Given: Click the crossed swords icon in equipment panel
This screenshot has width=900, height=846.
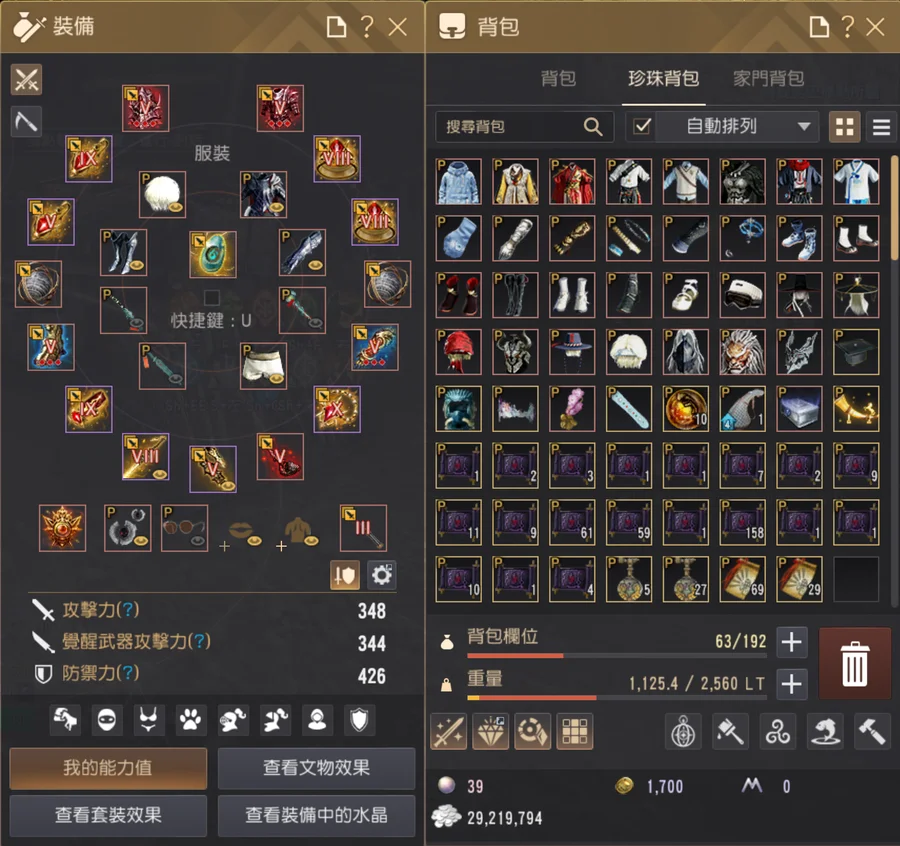Looking at the screenshot, I should pyautogui.click(x=26, y=79).
